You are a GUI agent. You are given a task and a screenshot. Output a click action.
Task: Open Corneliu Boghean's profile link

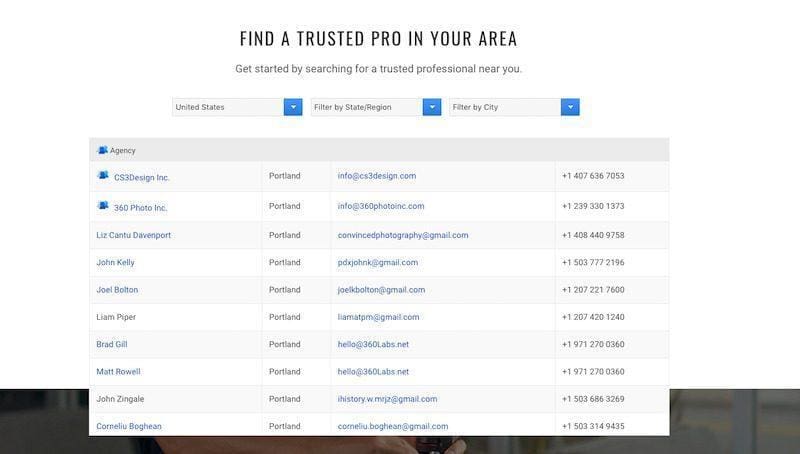point(128,426)
